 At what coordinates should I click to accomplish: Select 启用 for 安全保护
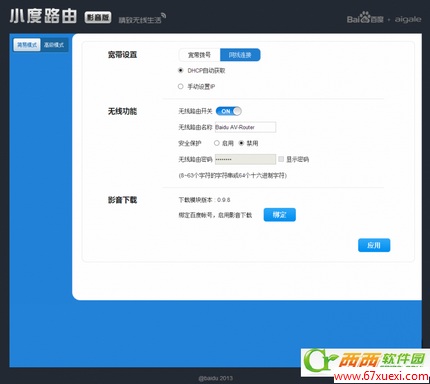coord(217,143)
